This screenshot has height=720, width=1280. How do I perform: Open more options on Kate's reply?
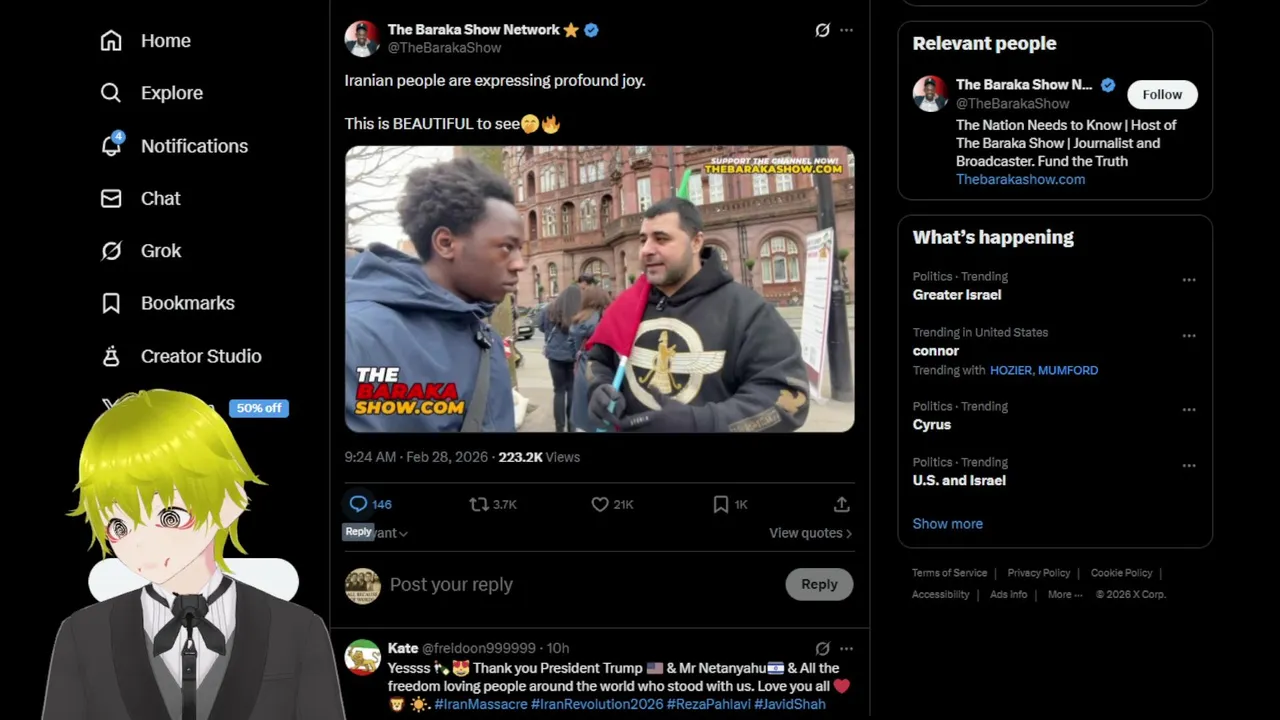pyautogui.click(x=846, y=648)
